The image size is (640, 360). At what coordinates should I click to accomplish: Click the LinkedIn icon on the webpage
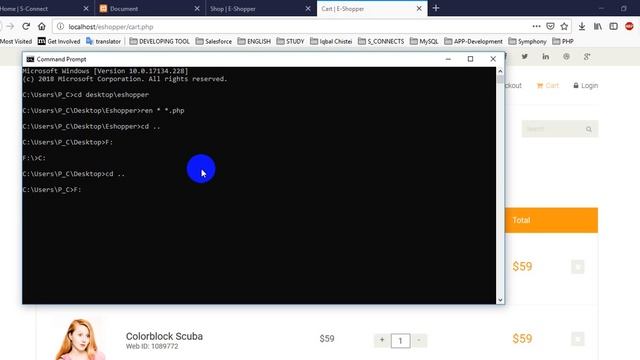[x=545, y=57]
